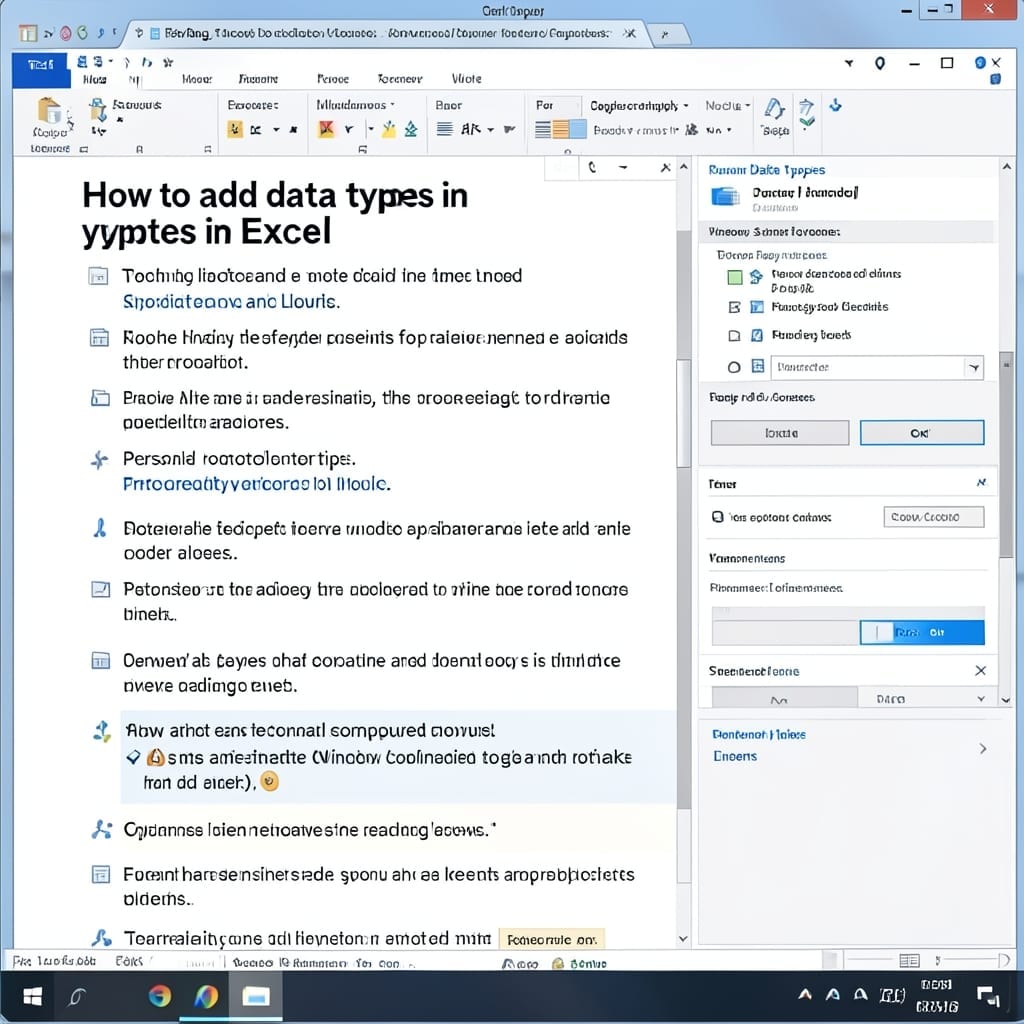The width and height of the screenshot is (1024, 1024).
Task: Select the pen icon above Siepe label
Action: click(775, 109)
